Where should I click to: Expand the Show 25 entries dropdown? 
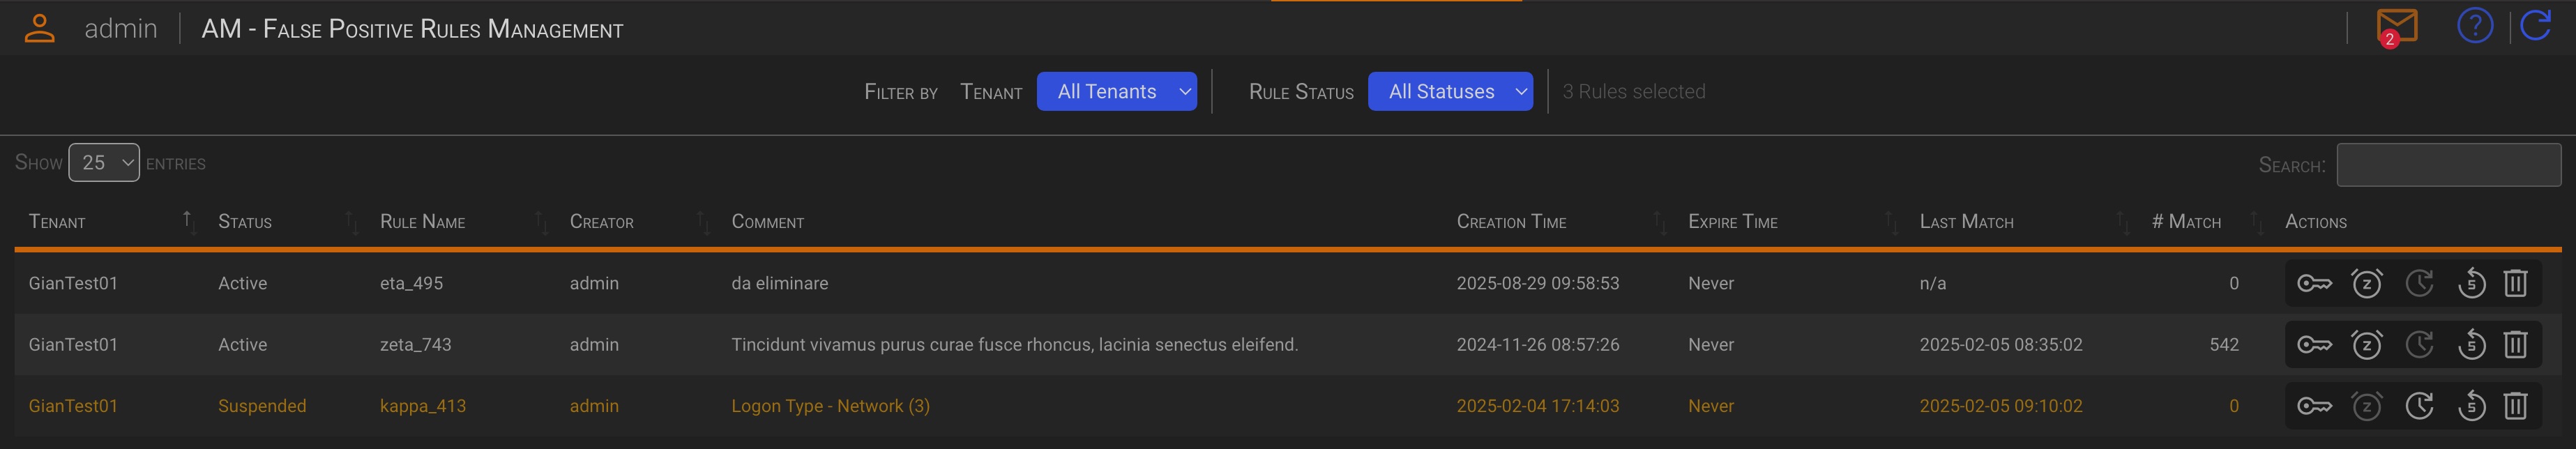click(x=104, y=163)
